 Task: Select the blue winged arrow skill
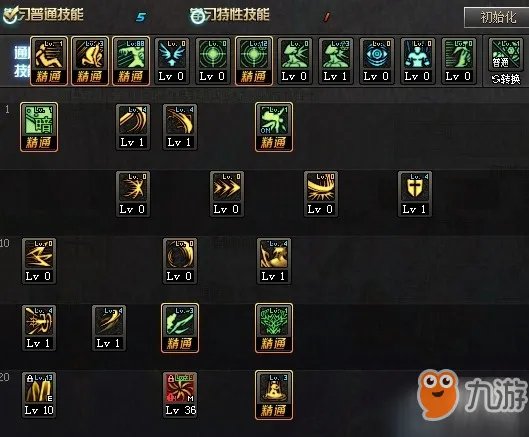tap(172, 61)
